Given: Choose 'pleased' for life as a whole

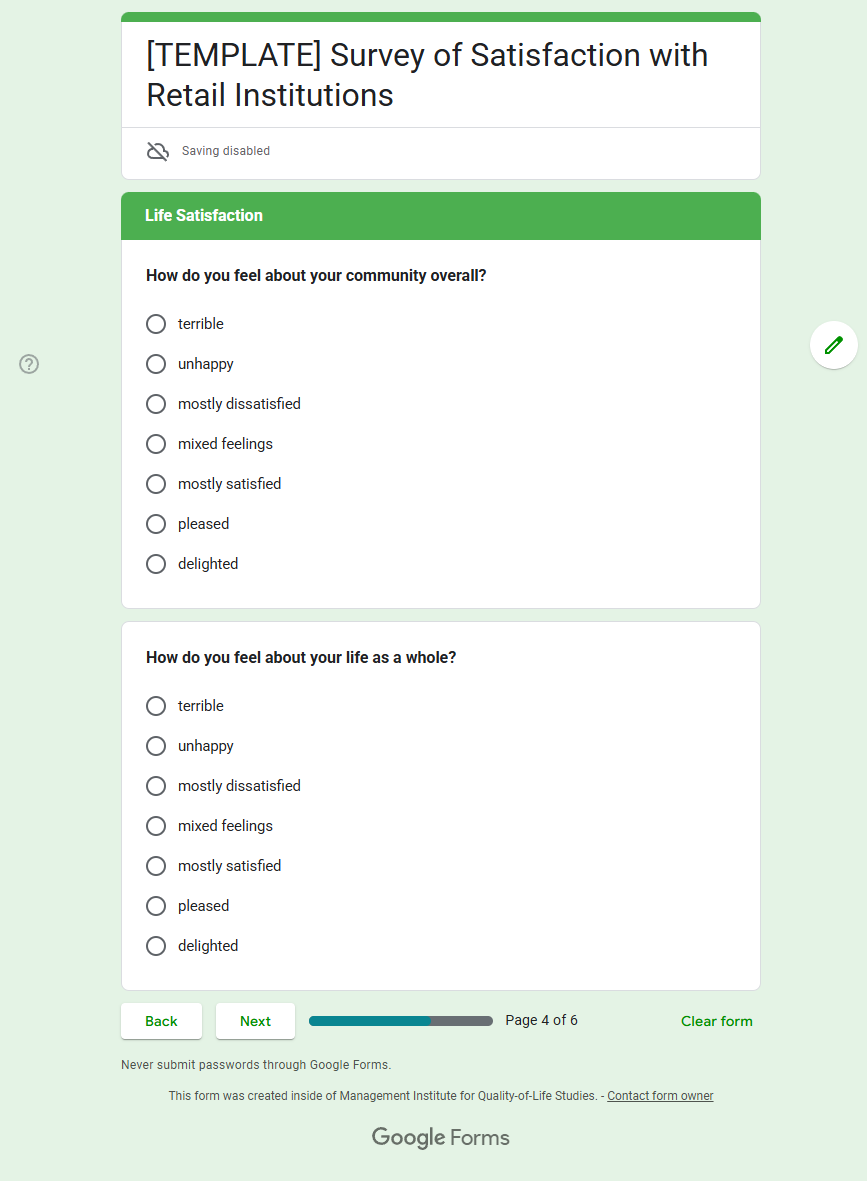Looking at the screenshot, I should [x=156, y=906].
